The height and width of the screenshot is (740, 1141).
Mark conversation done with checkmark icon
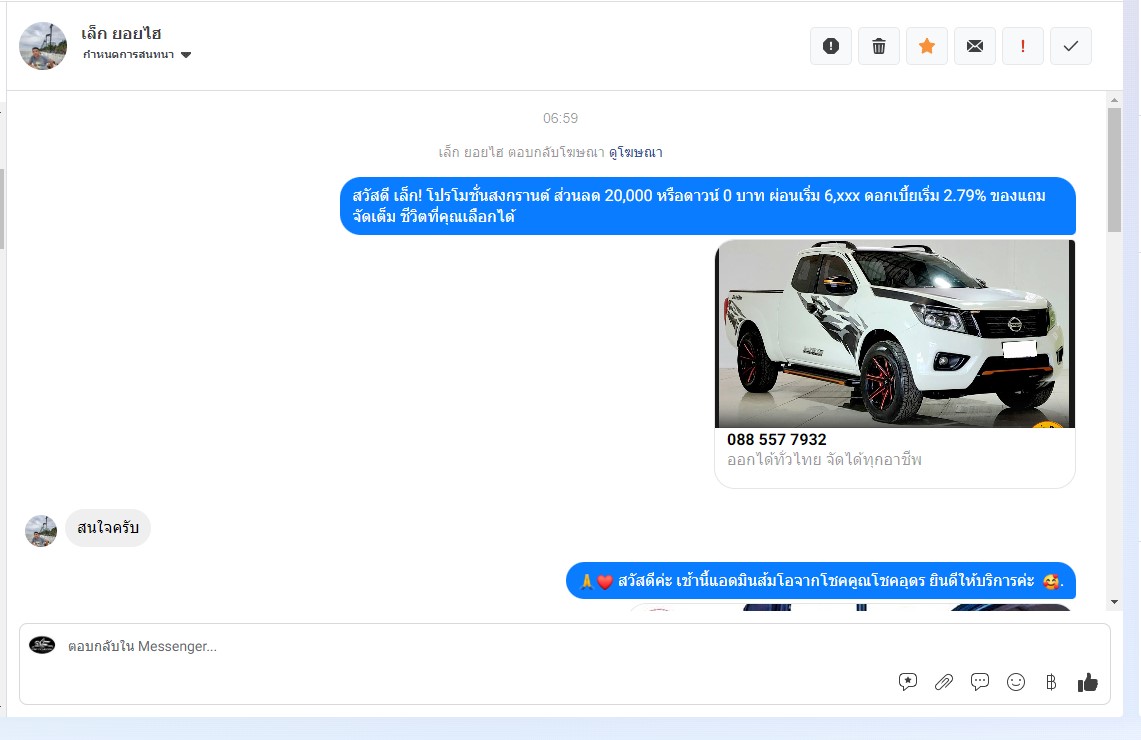pyautogui.click(x=1070, y=46)
